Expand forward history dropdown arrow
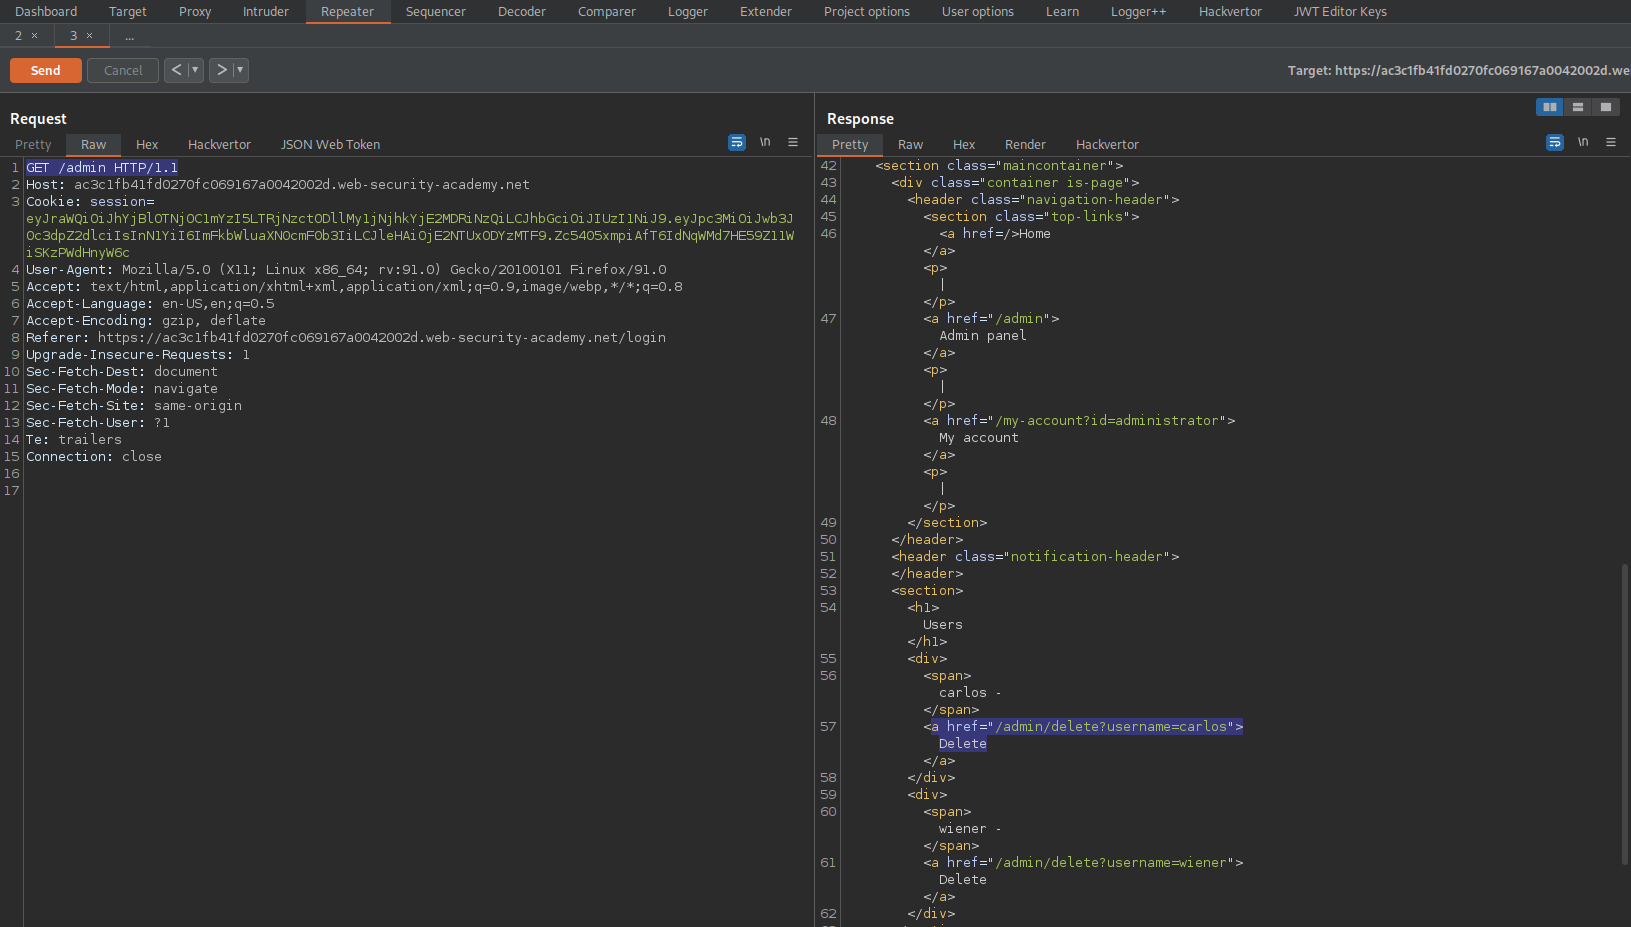 click(240, 70)
